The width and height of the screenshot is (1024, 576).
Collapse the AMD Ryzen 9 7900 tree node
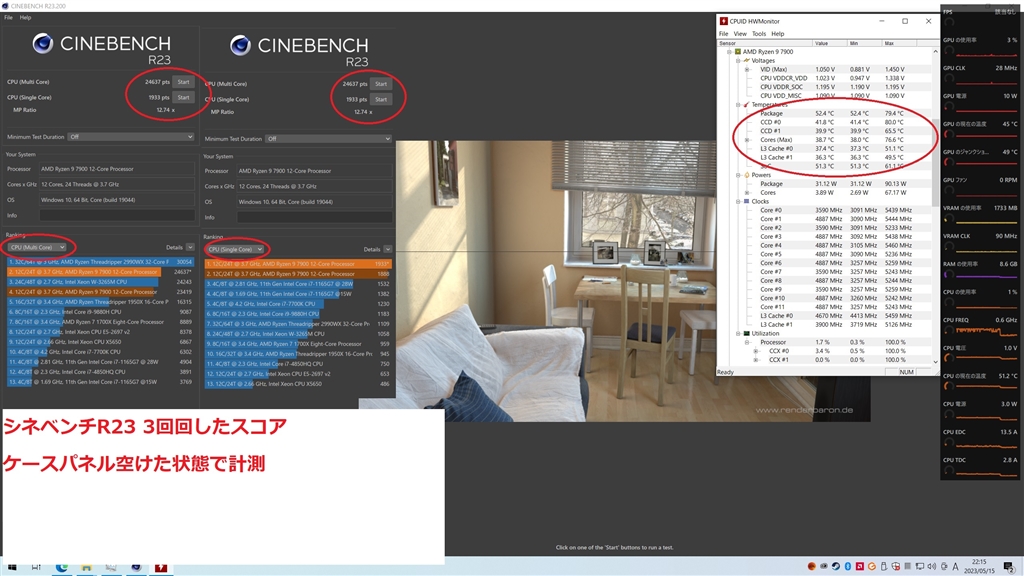pos(729,52)
